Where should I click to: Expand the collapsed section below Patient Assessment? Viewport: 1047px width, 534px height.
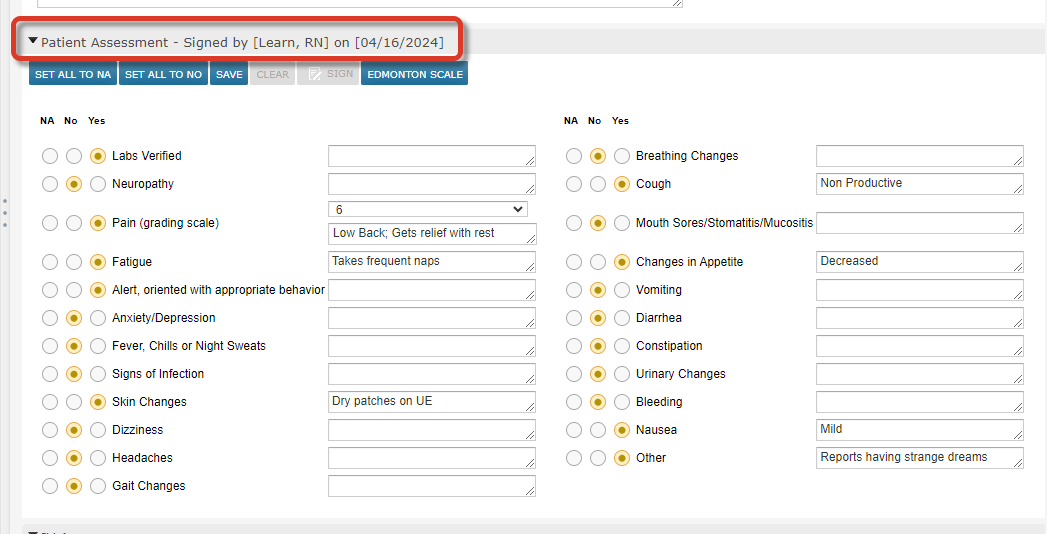pos(33,532)
